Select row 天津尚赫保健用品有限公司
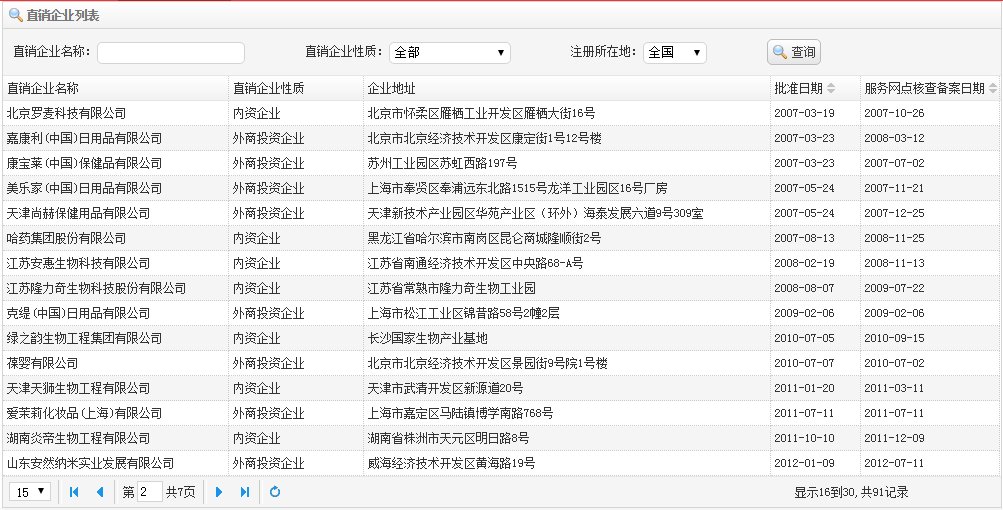1003x510 pixels. click(500, 213)
